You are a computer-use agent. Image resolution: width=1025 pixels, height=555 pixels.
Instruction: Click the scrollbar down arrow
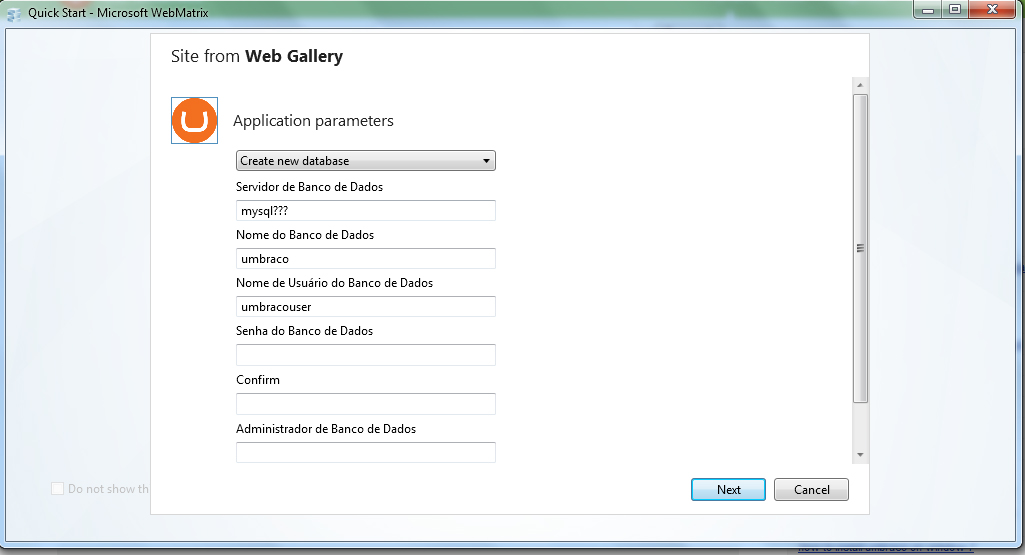860,455
